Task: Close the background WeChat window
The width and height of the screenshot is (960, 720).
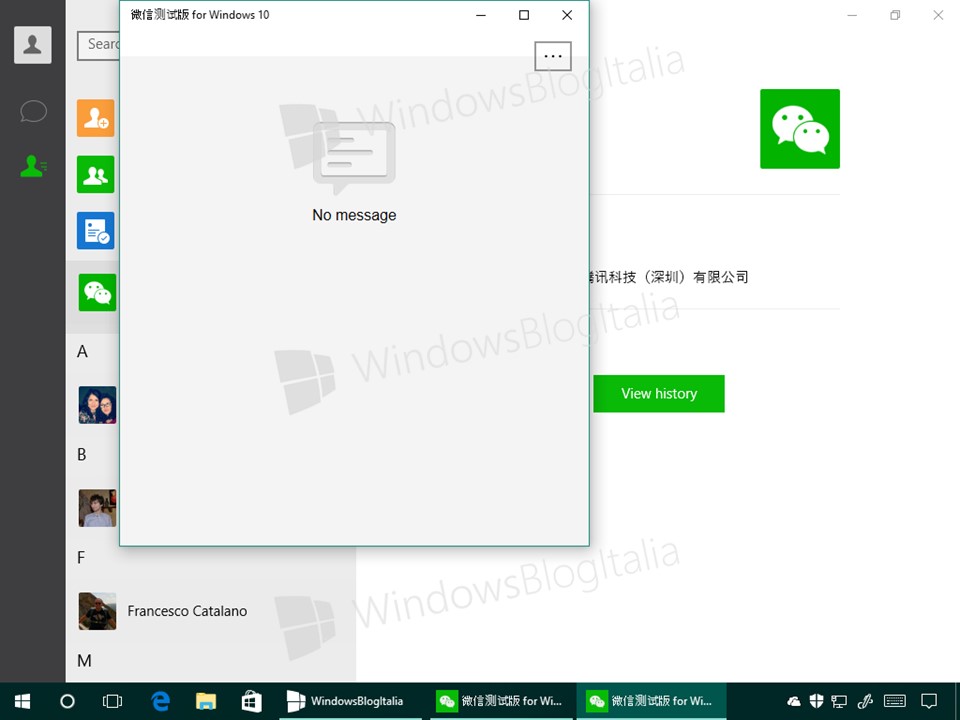Action: [938, 15]
